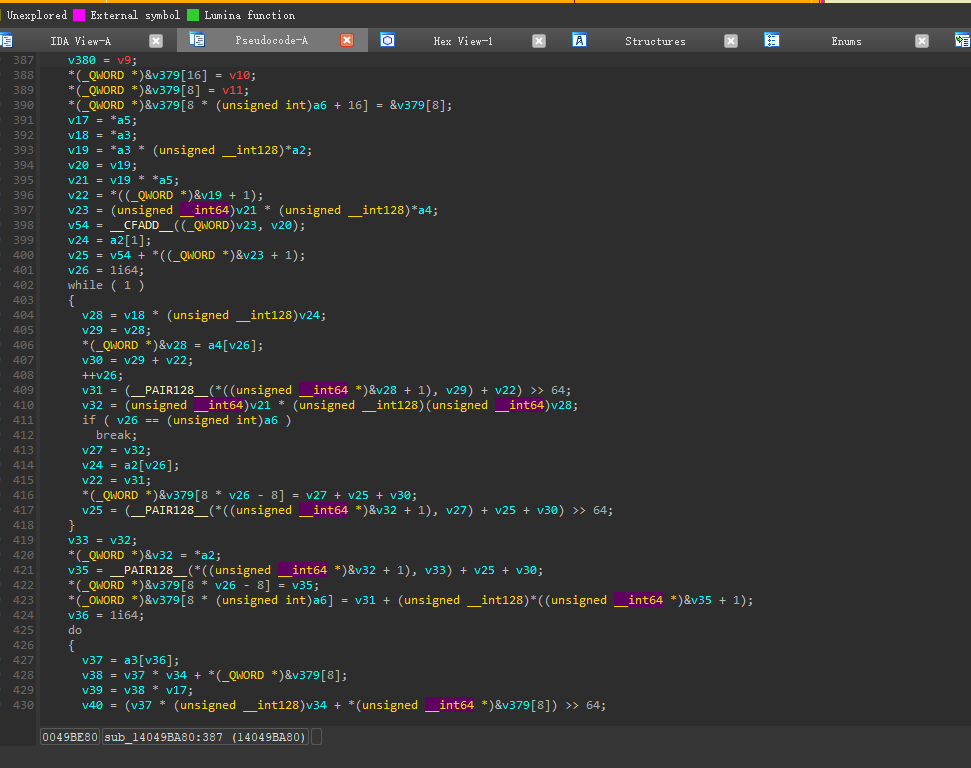Click the magenta External symbol legend swatch
The height and width of the screenshot is (768, 971).
[x=79, y=15]
